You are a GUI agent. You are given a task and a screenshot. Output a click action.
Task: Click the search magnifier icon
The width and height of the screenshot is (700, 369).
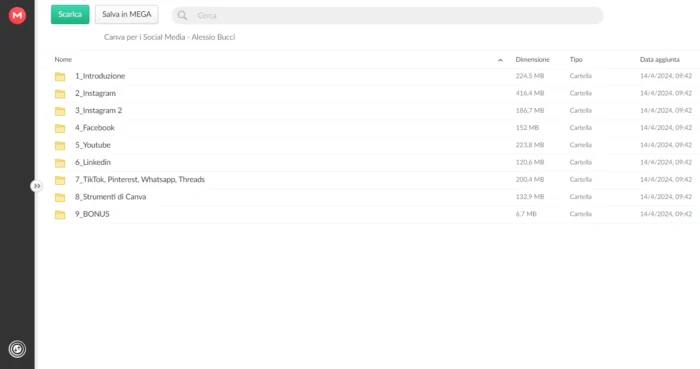point(182,16)
